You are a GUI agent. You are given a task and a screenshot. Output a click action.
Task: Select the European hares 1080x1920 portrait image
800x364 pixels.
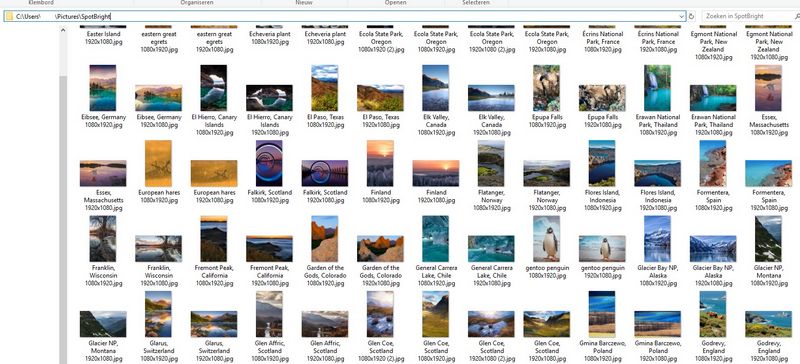tap(158, 163)
